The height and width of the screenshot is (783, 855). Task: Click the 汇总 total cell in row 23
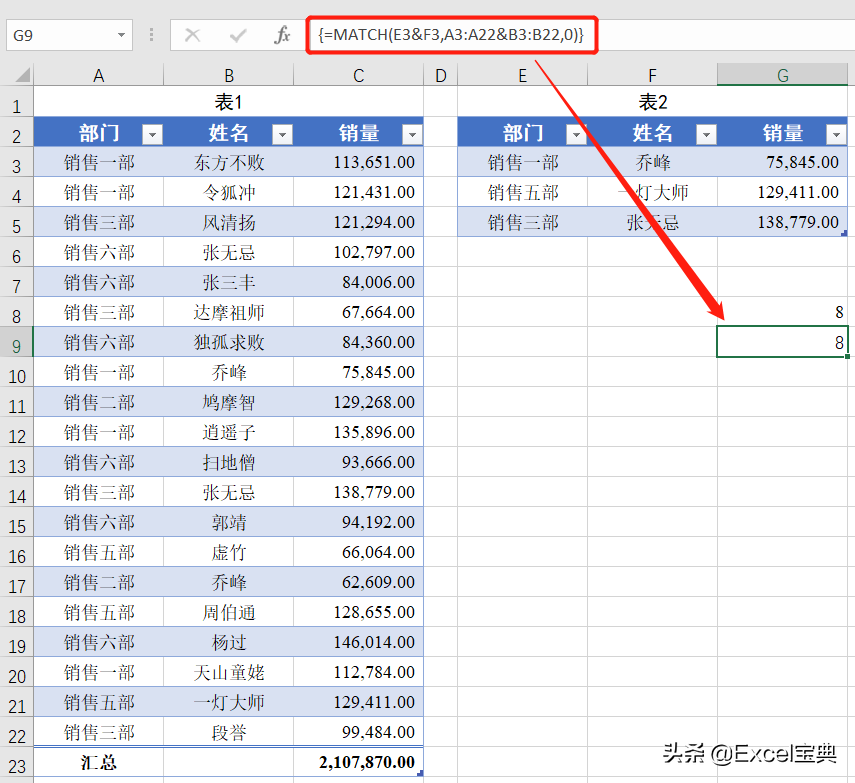[98, 762]
